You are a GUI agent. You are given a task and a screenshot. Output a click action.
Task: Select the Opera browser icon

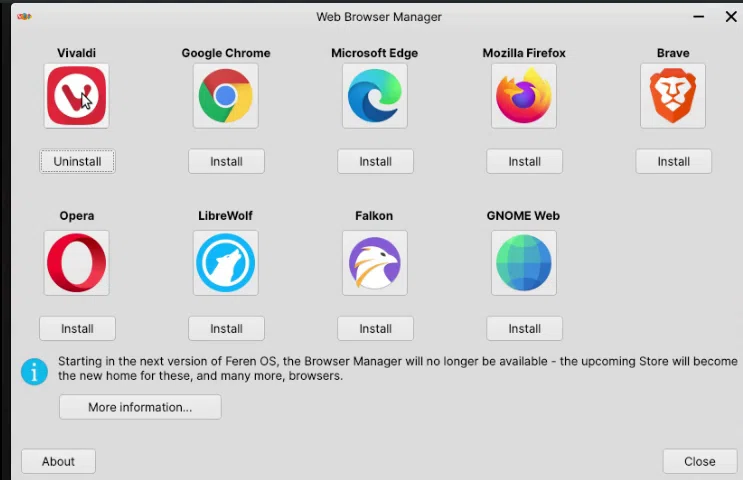[76, 263]
